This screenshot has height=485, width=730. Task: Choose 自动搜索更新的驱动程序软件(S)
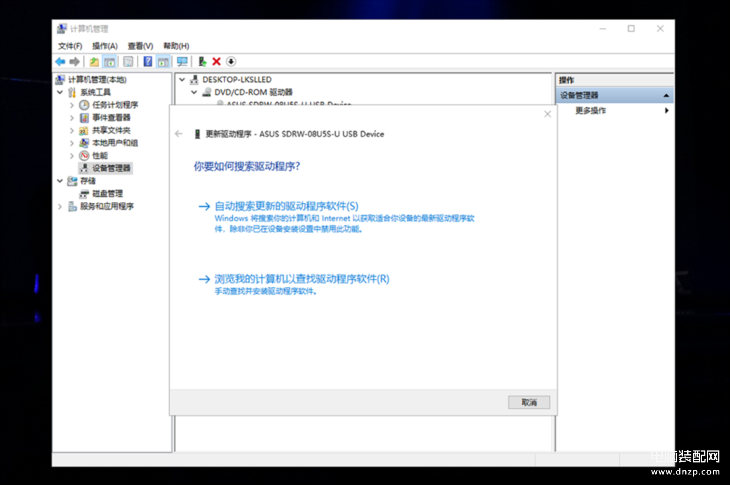tap(286, 206)
